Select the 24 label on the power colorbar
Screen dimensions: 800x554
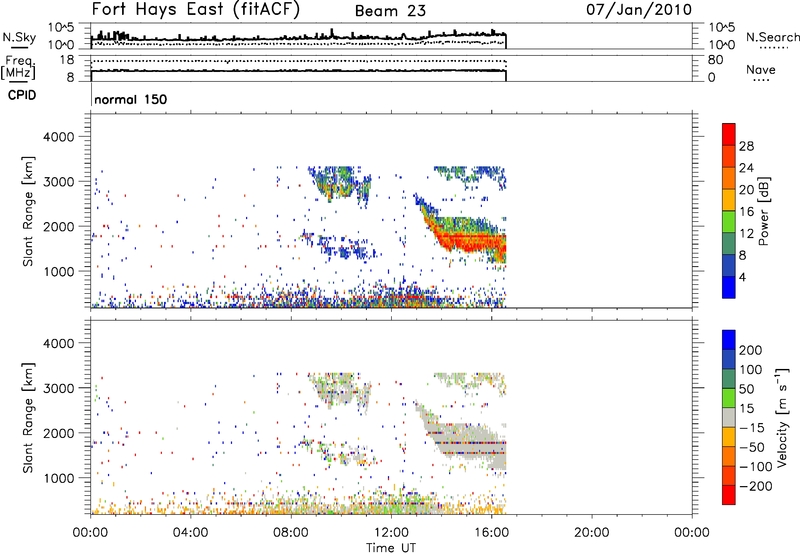(x=746, y=168)
